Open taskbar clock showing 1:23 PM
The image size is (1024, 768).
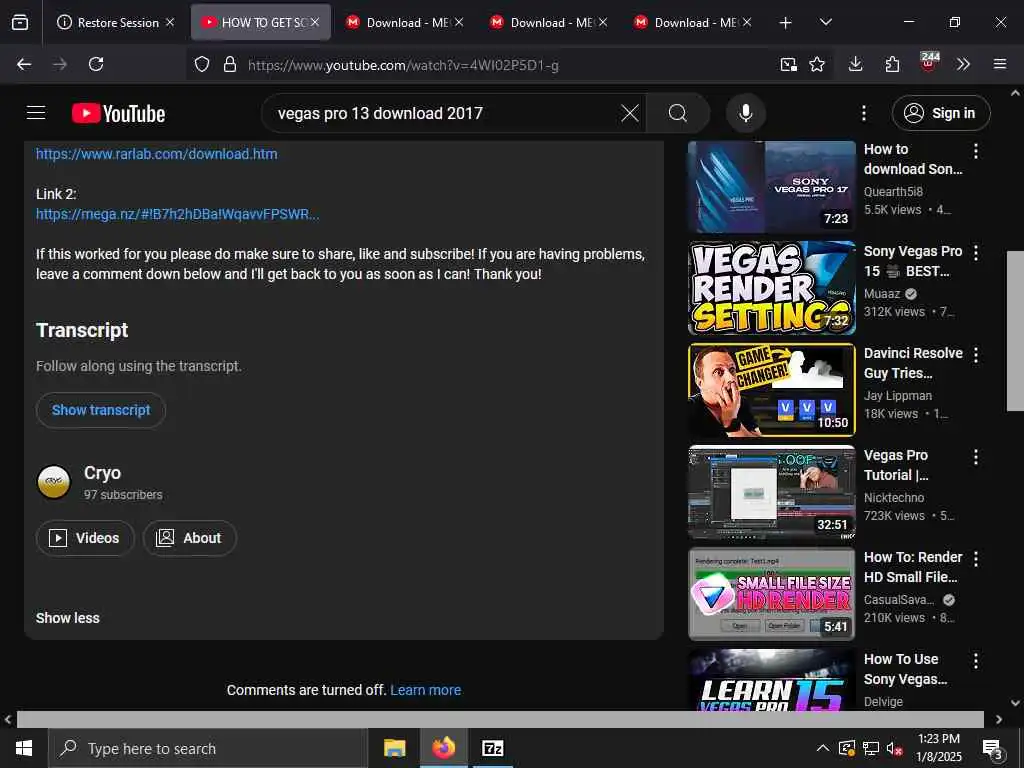pos(939,748)
